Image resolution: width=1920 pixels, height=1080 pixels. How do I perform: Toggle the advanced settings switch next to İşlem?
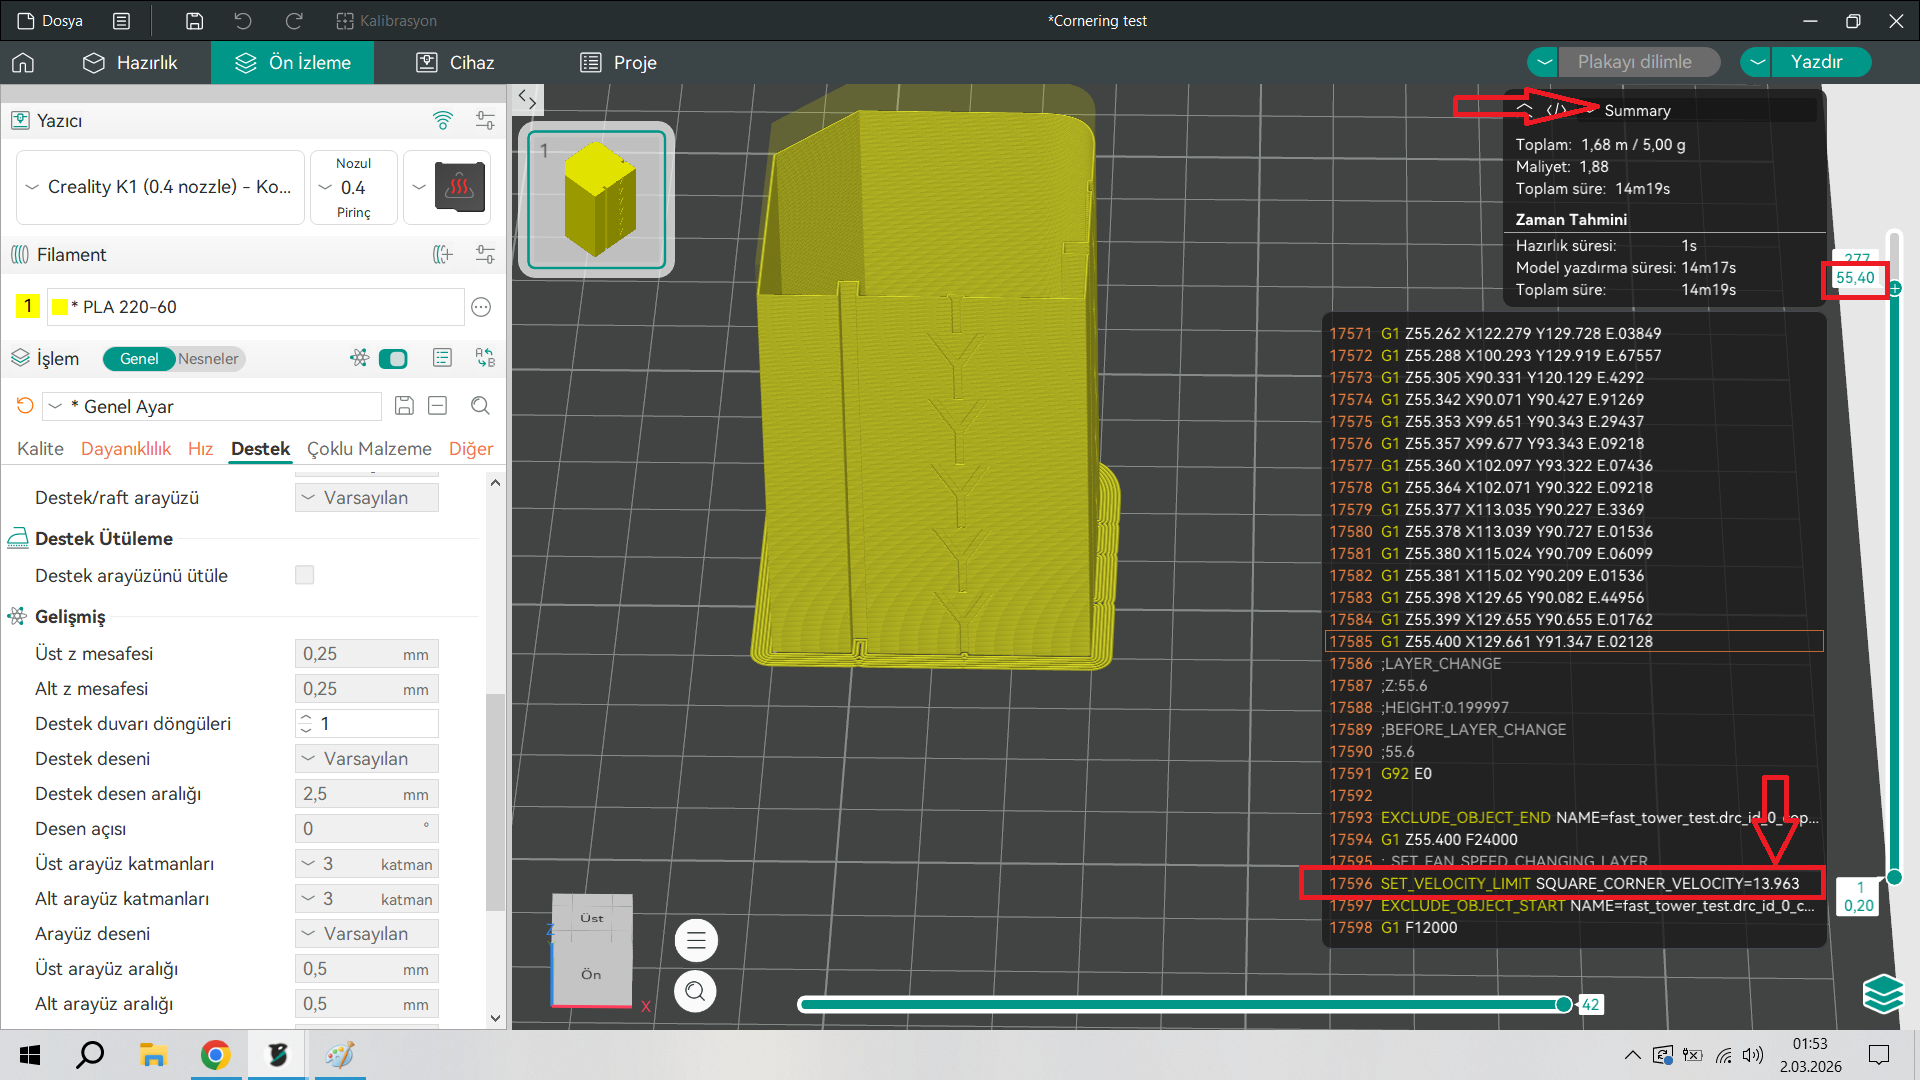pos(393,359)
